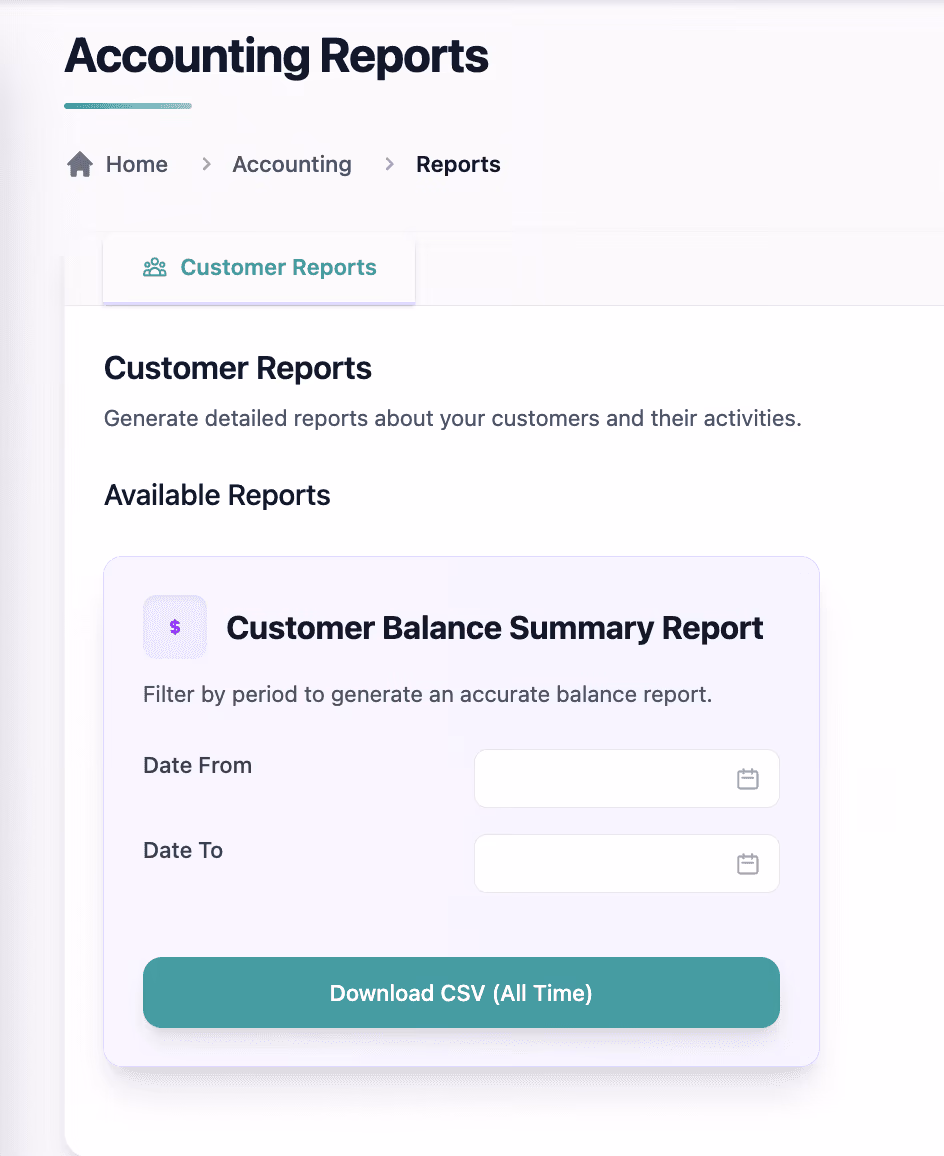Click the Available Reports section heading
This screenshot has height=1156, width=944.
pyautogui.click(x=217, y=495)
